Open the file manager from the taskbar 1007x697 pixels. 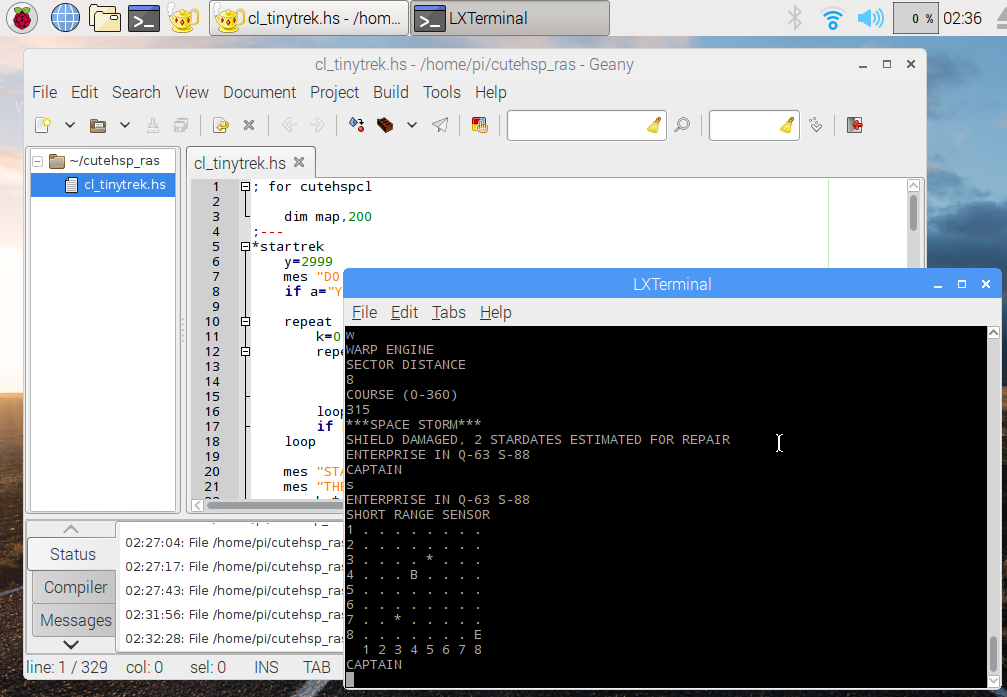point(105,18)
